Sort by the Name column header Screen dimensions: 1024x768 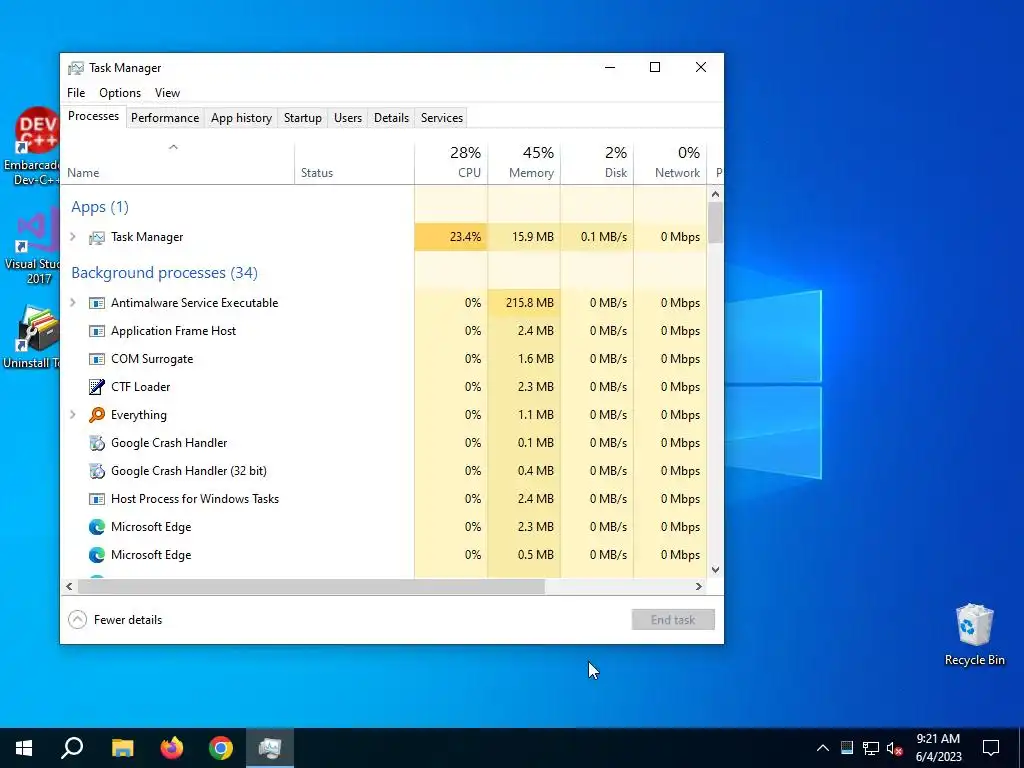(178, 163)
